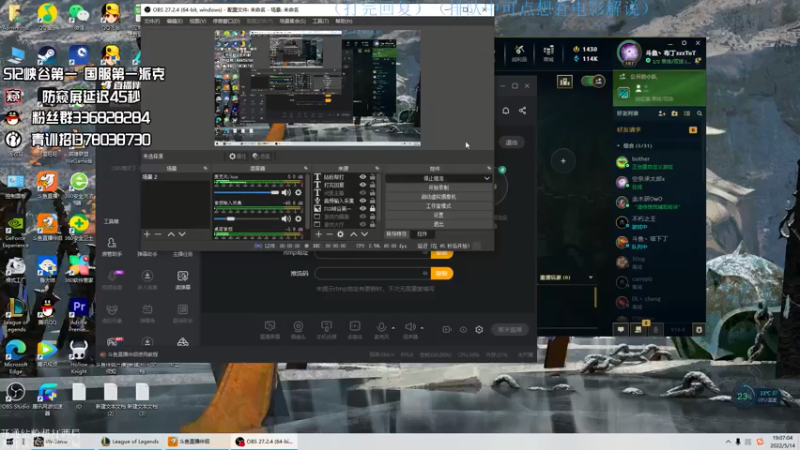The width and height of the screenshot is (800, 450).
Task: Add a new source in OBS sources panel
Action: (x=318, y=234)
